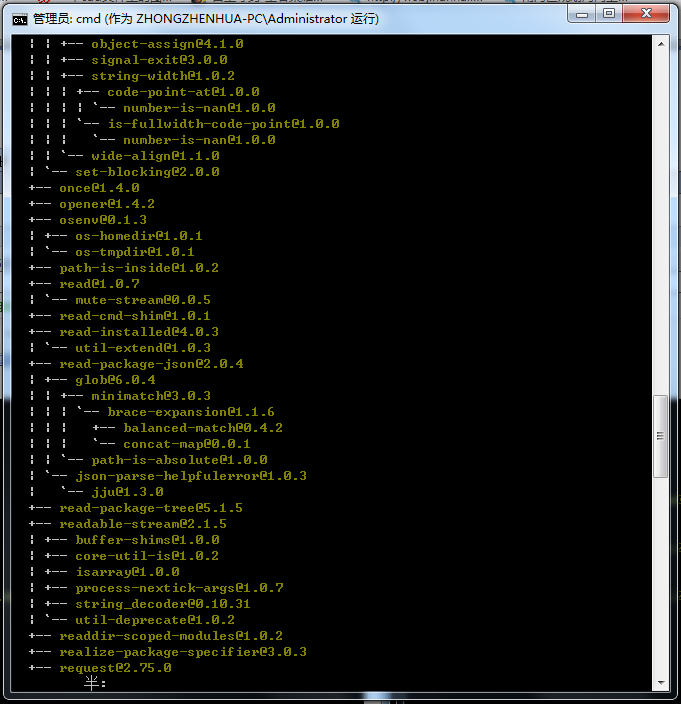Viewport: 681px width, 704px height.
Task: Click the line minimatch@3.0.3
Action: tap(151, 396)
